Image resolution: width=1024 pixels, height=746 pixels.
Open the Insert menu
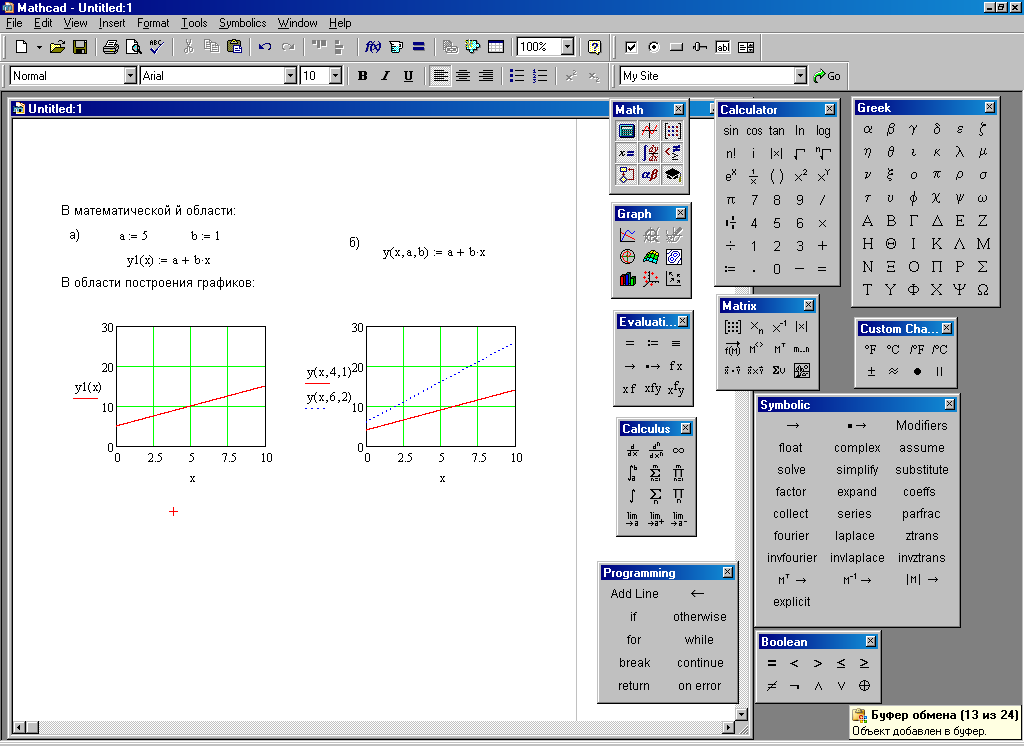pyautogui.click(x=112, y=23)
